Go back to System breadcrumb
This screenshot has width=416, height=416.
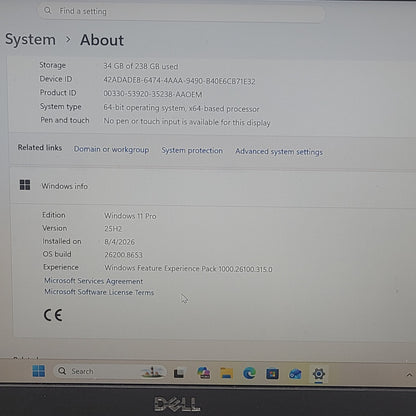[30, 40]
